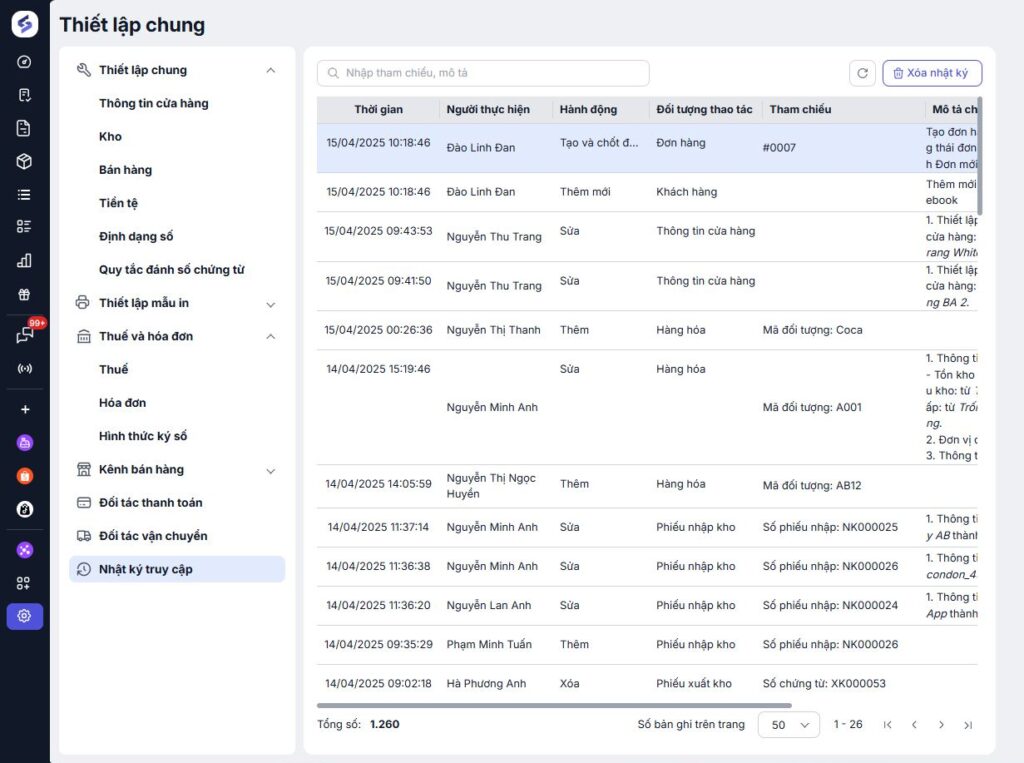The height and width of the screenshot is (763, 1024).
Task: Go to next page of records
Action: click(x=941, y=724)
